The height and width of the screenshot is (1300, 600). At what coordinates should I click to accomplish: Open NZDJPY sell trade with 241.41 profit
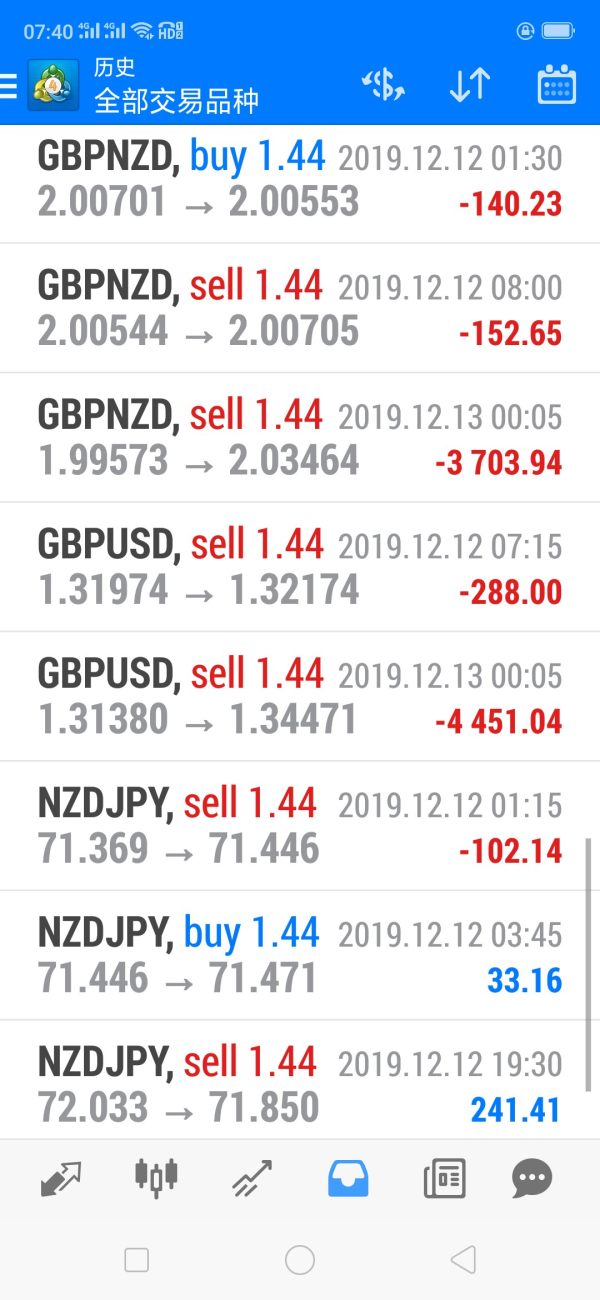300,1084
